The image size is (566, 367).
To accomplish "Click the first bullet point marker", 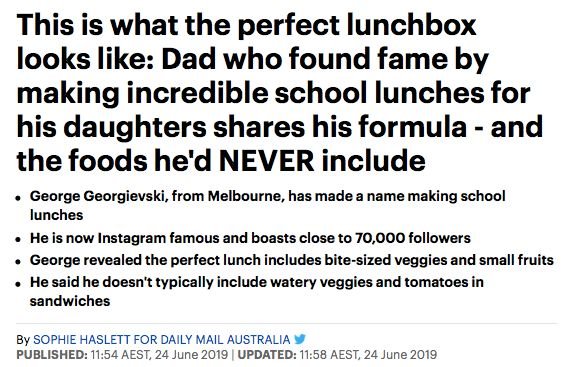I will [18, 198].
